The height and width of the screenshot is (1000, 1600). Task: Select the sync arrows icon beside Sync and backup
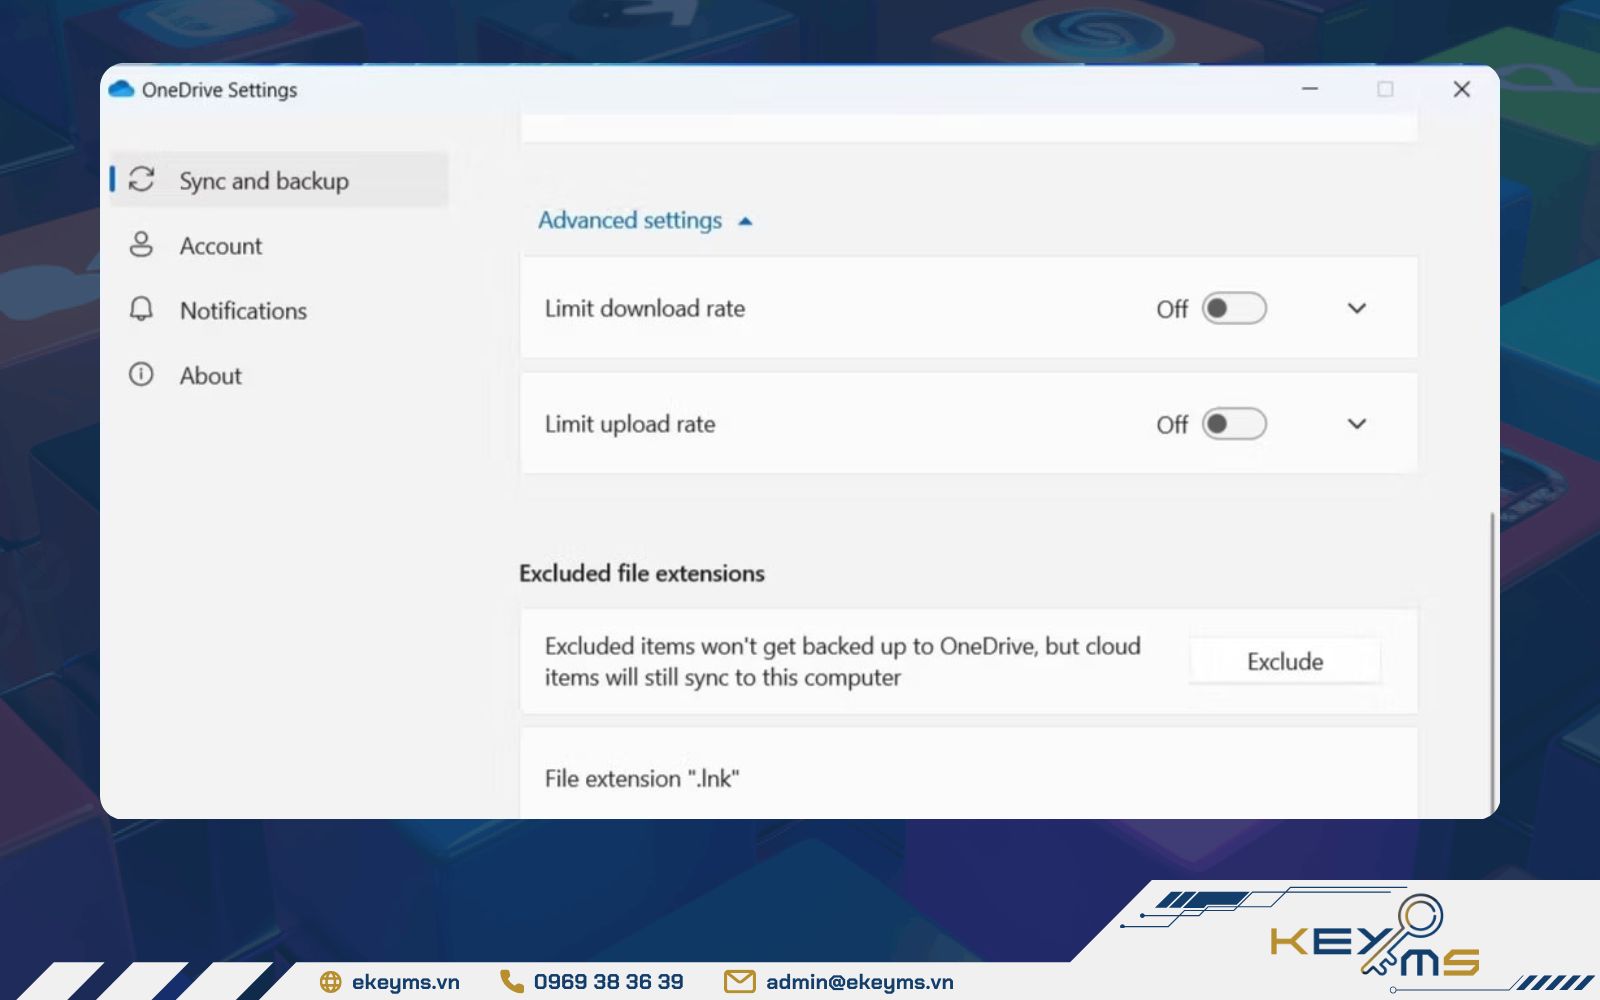pyautogui.click(x=141, y=179)
